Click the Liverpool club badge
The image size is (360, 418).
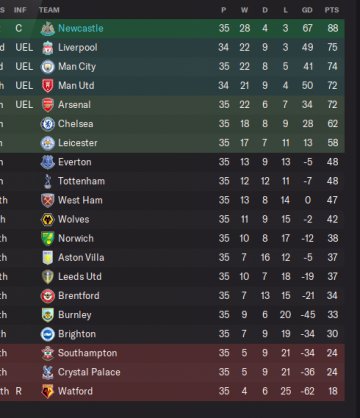click(x=47, y=48)
